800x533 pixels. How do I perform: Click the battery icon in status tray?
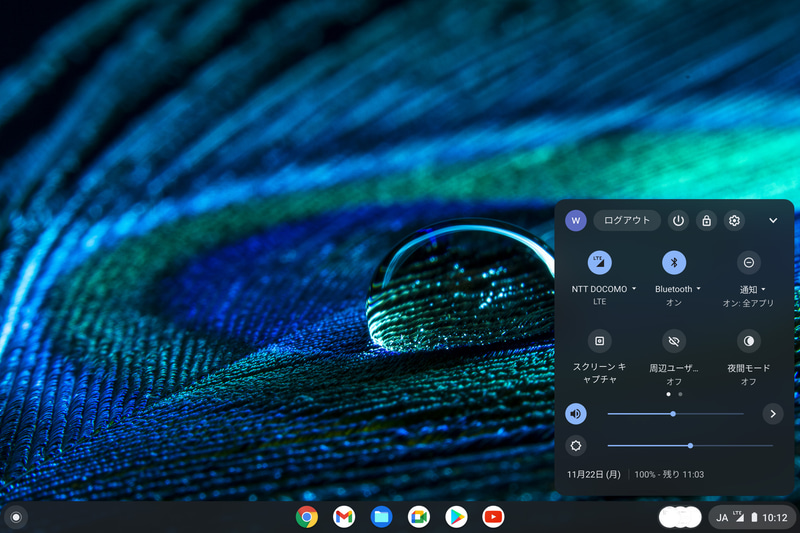(754, 517)
